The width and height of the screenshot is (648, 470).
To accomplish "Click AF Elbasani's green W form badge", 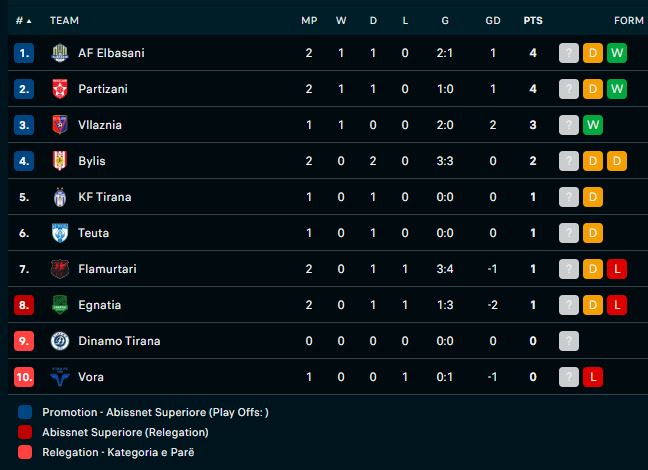I will pos(617,53).
